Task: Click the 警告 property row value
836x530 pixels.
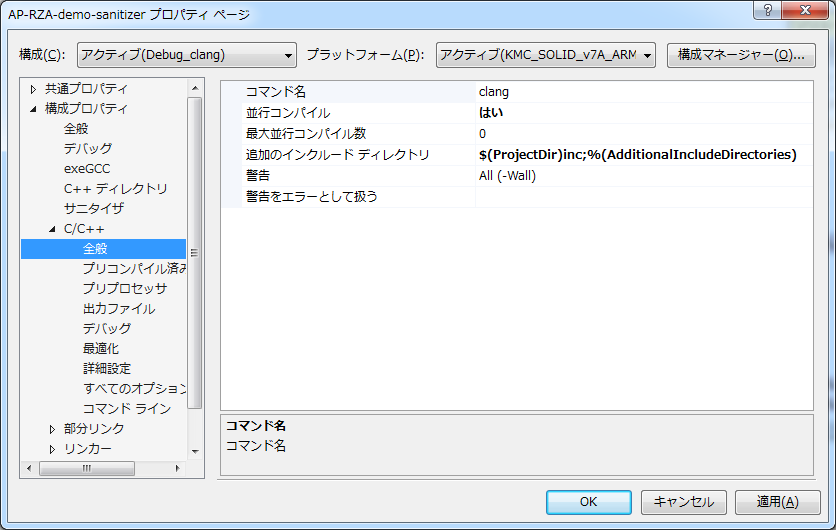Action: pyautogui.click(x=640, y=176)
